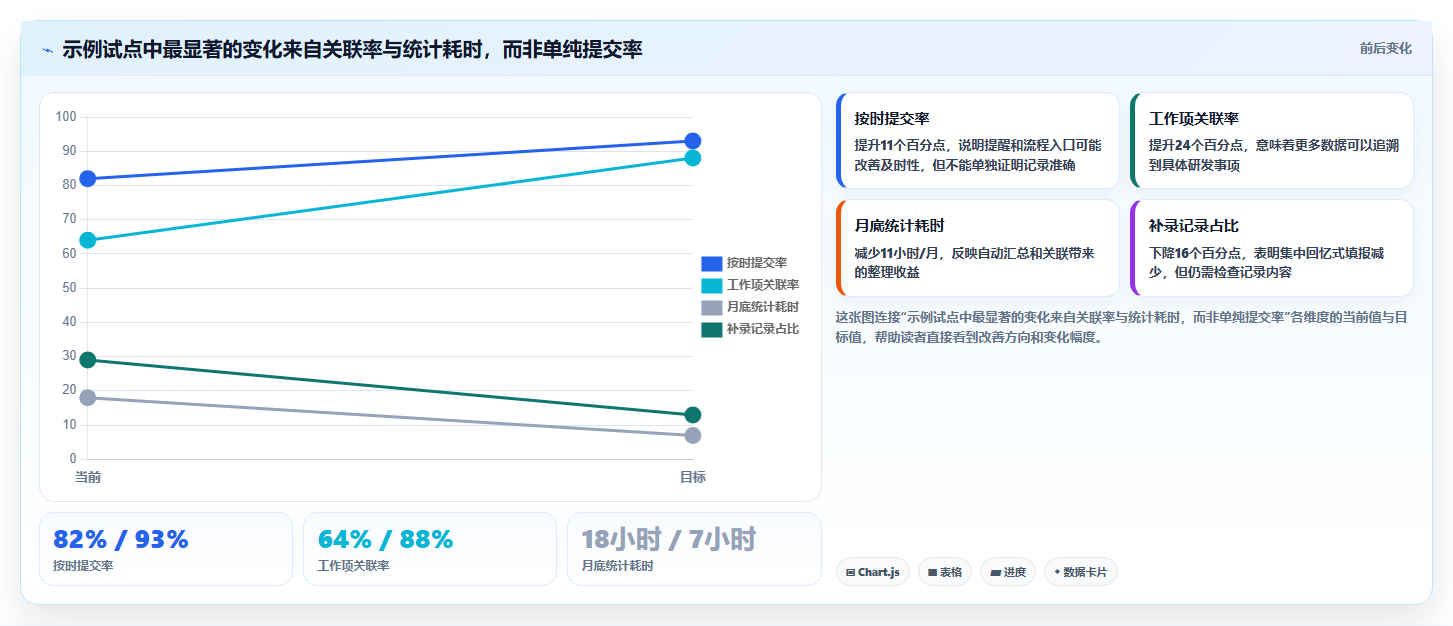Image resolution: width=1453 pixels, height=626 pixels.
Task: Click the 50 y-axis tick label
Action: (x=69, y=288)
